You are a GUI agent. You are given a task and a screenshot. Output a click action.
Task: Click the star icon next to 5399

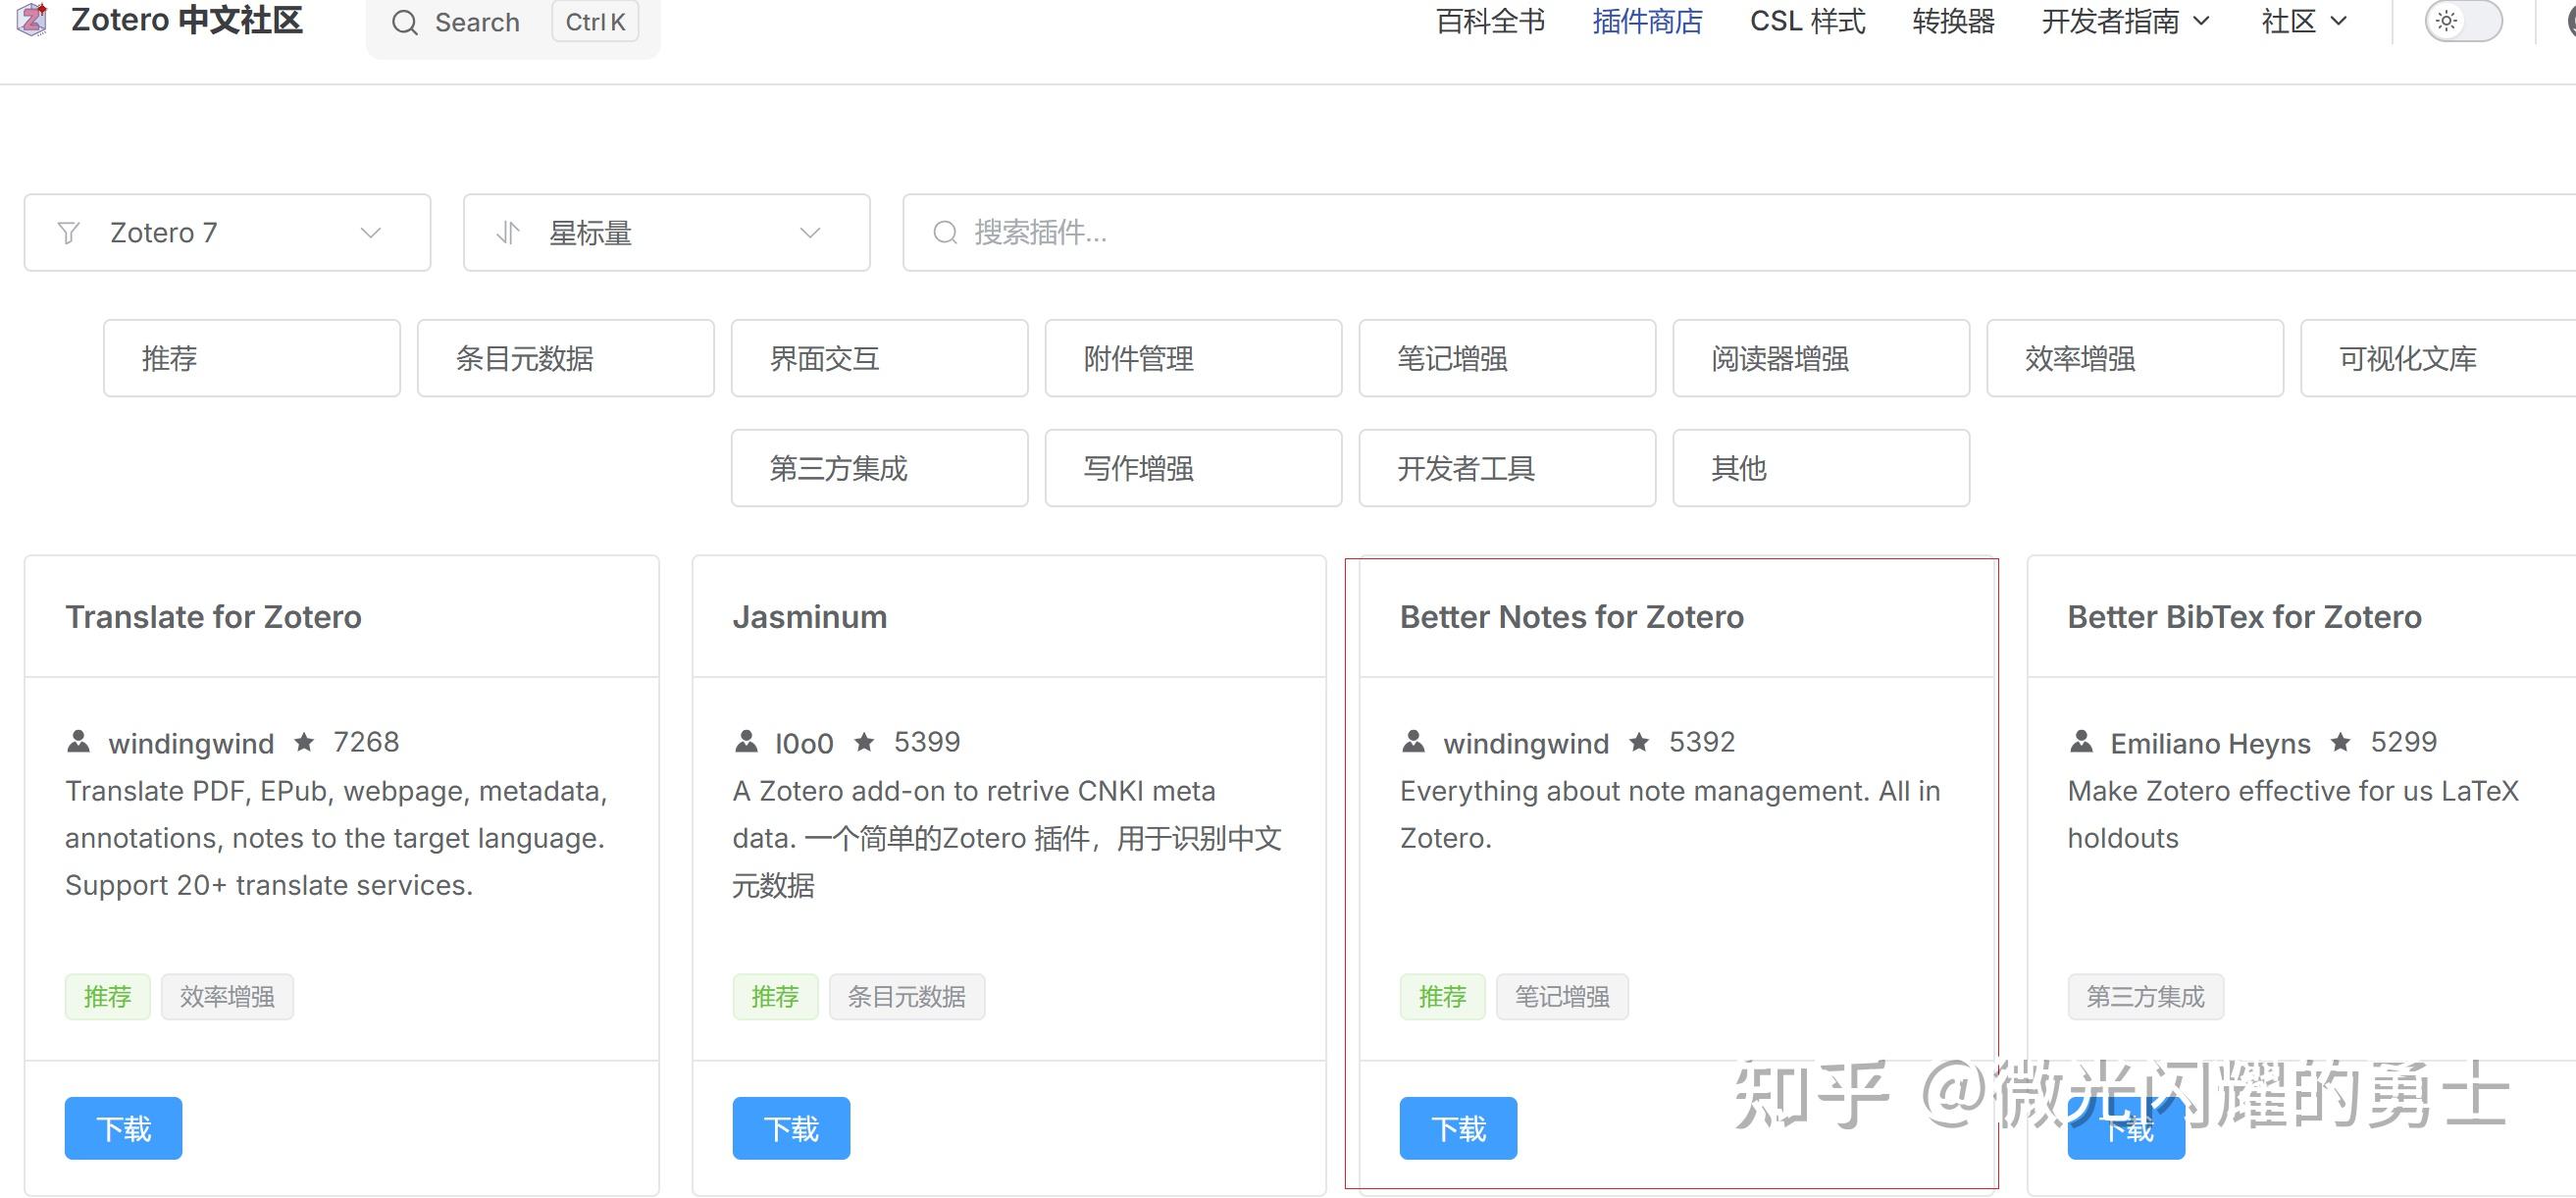click(865, 742)
